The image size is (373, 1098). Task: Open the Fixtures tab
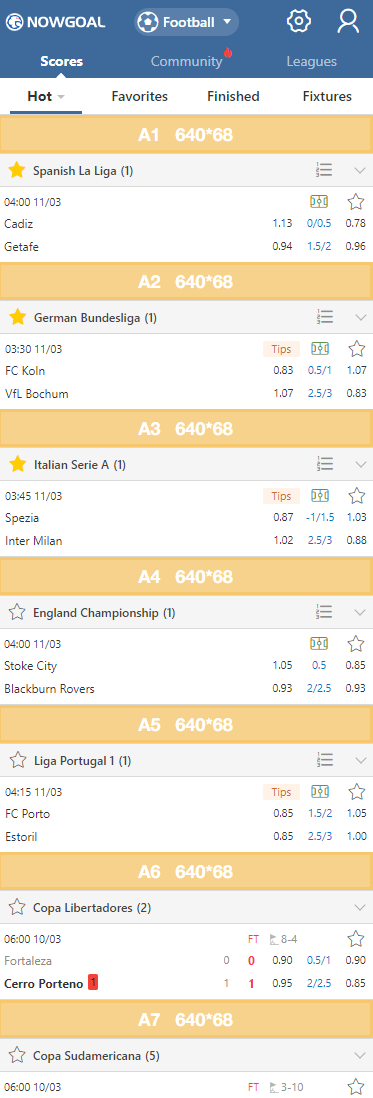point(327,97)
